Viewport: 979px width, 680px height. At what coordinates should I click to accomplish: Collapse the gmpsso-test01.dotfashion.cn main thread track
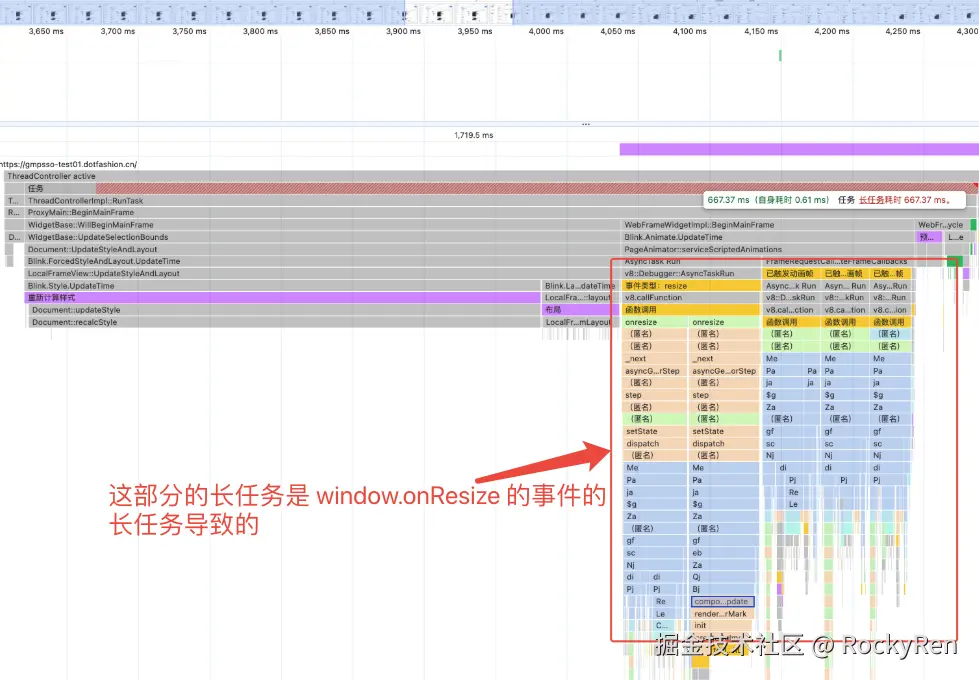[x=68, y=164]
